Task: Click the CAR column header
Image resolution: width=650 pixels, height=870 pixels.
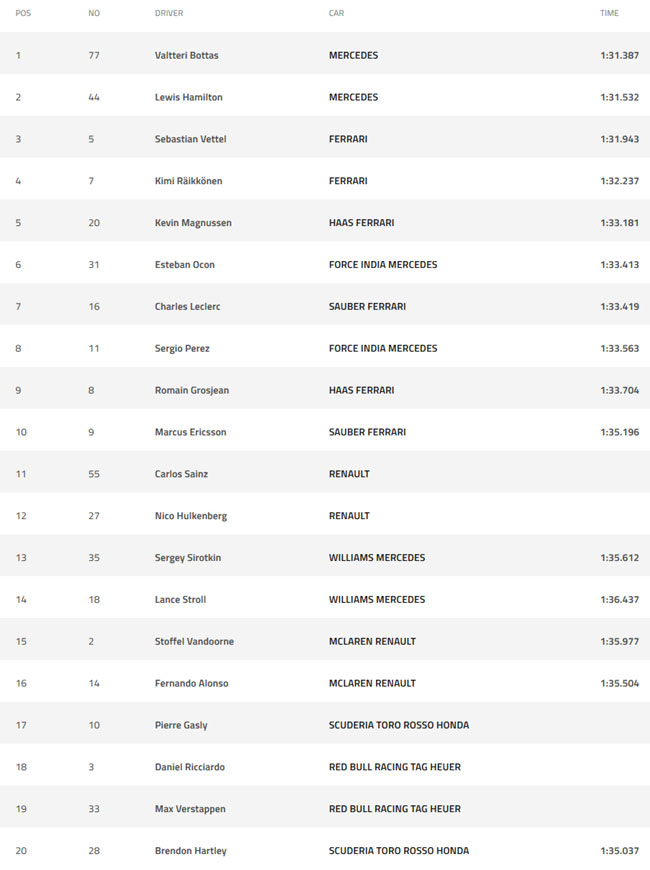Action: pyautogui.click(x=336, y=13)
